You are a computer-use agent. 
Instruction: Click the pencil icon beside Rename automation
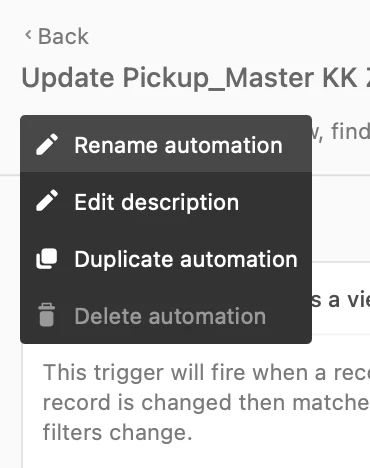pyautogui.click(x=47, y=145)
